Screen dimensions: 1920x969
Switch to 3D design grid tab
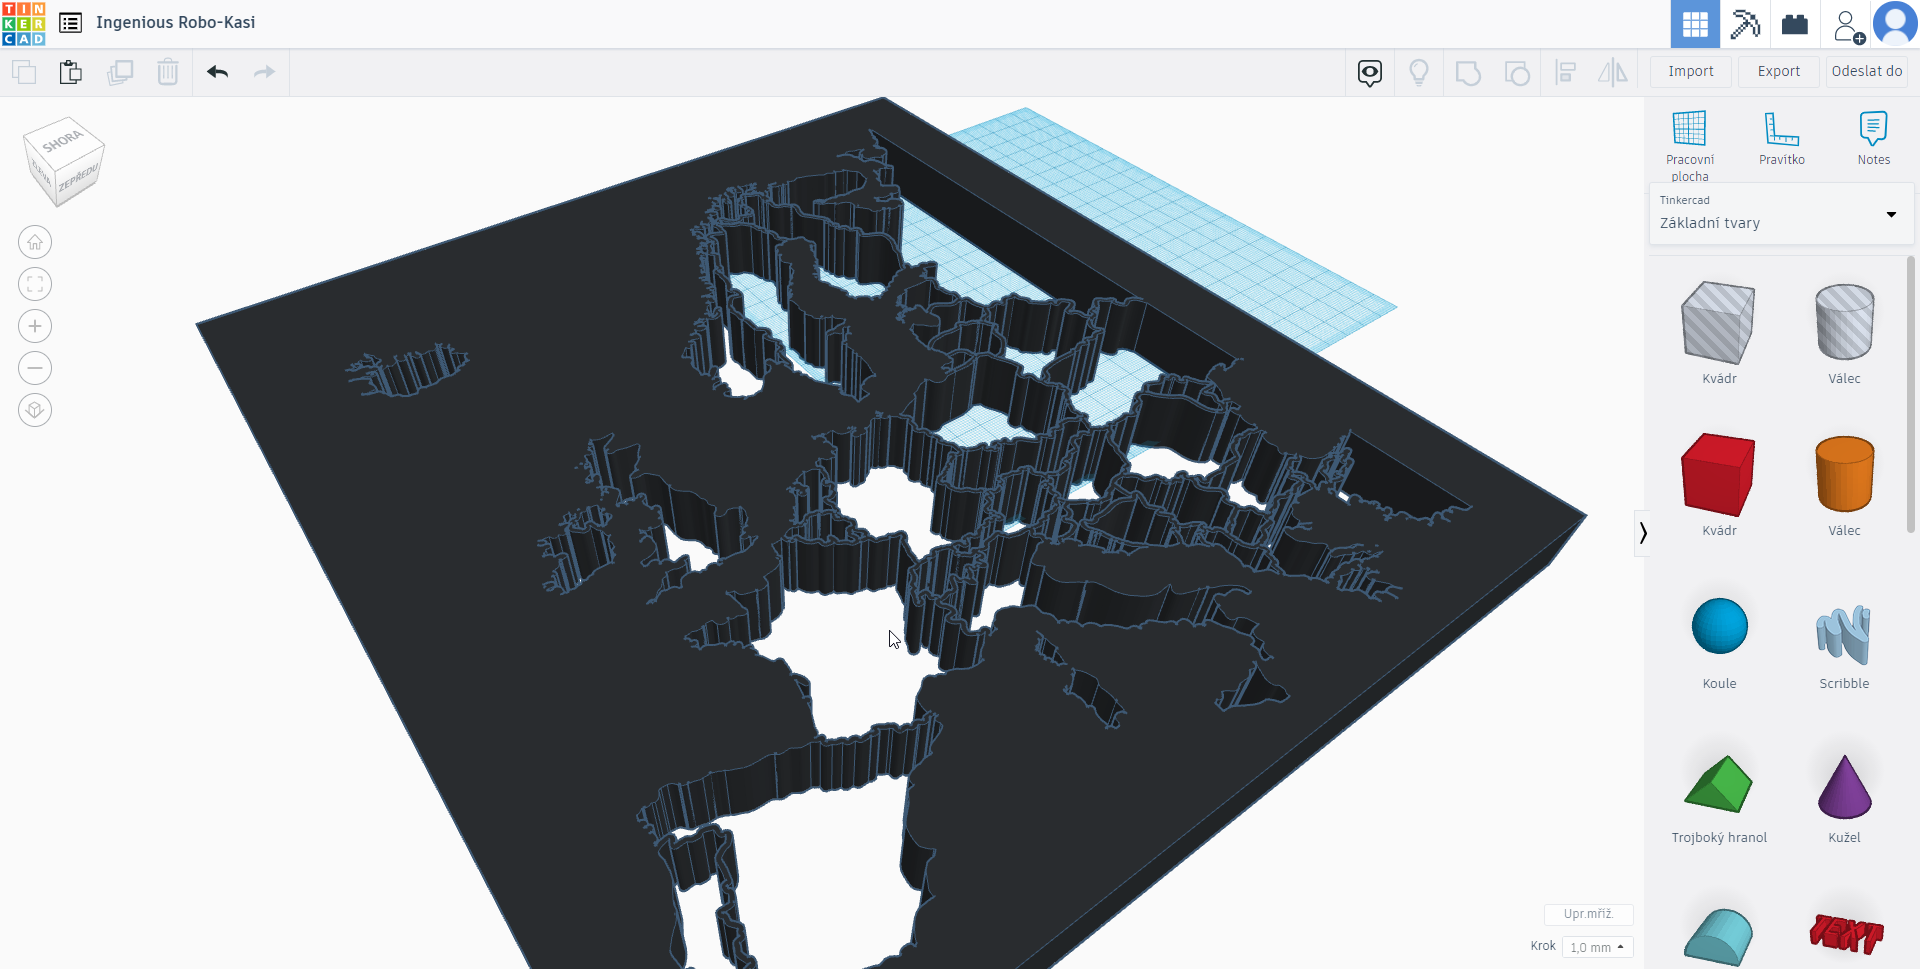(1695, 24)
